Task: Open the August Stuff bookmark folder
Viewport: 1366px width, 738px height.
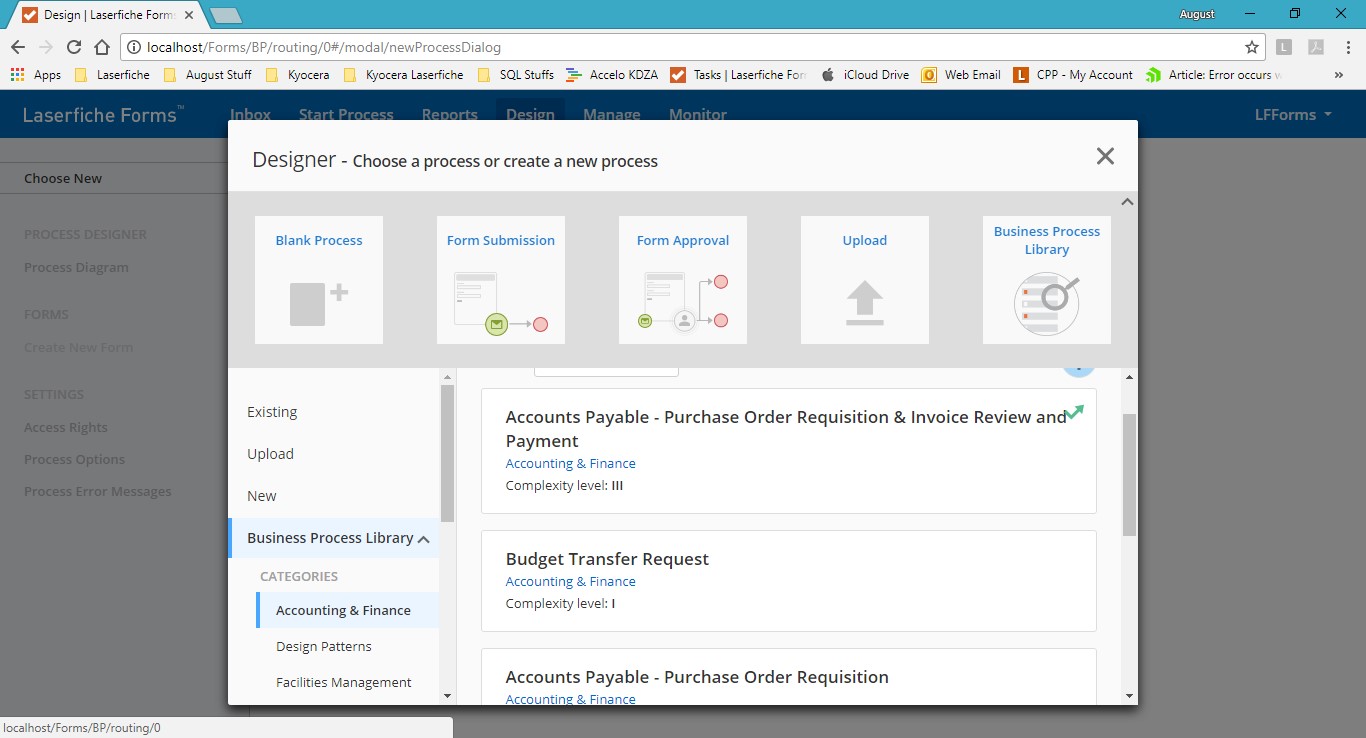Action: click(207, 75)
